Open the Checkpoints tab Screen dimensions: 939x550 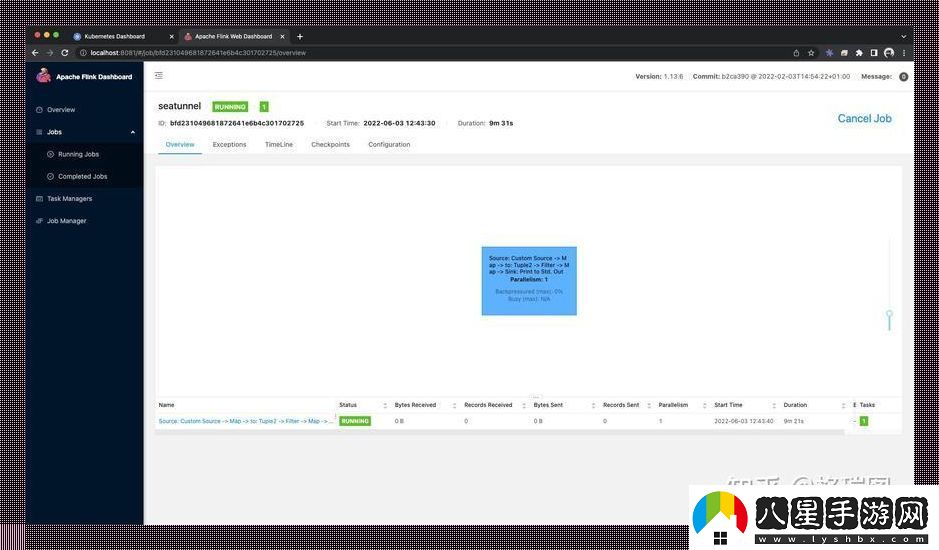[x=331, y=145]
